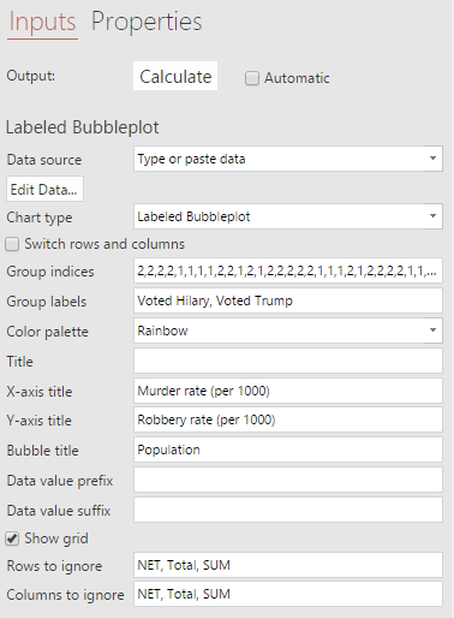
Task: Click the Group indices field
Action: (x=288, y=271)
